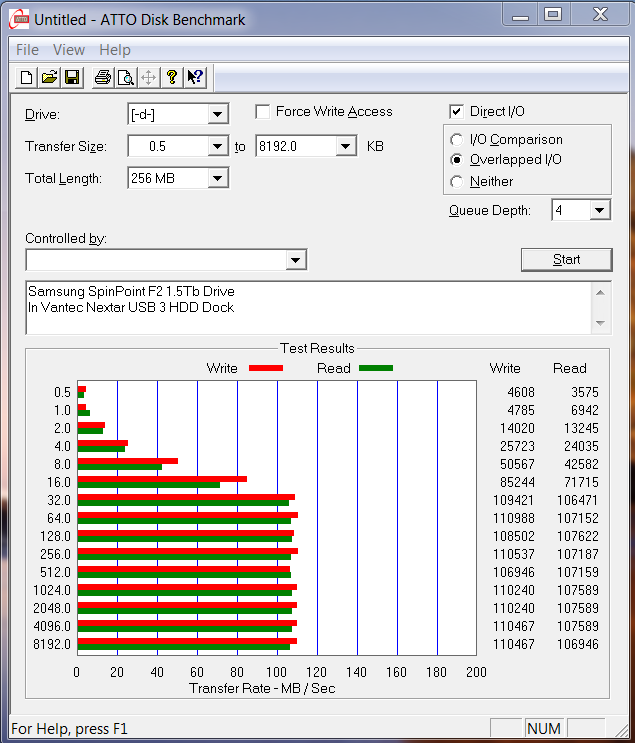Viewport: 635px width, 743px height.
Task: Click the red Write legend swatch
Action: pyautogui.click(x=265, y=368)
